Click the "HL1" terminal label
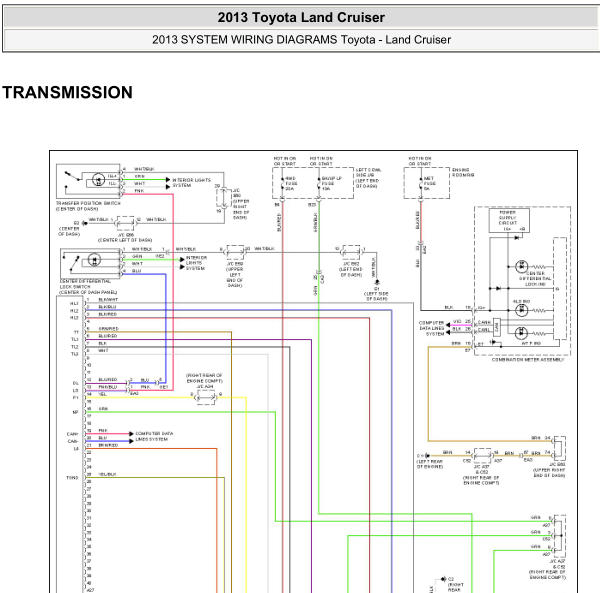The width and height of the screenshot is (600, 593). [x=74, y=304]
